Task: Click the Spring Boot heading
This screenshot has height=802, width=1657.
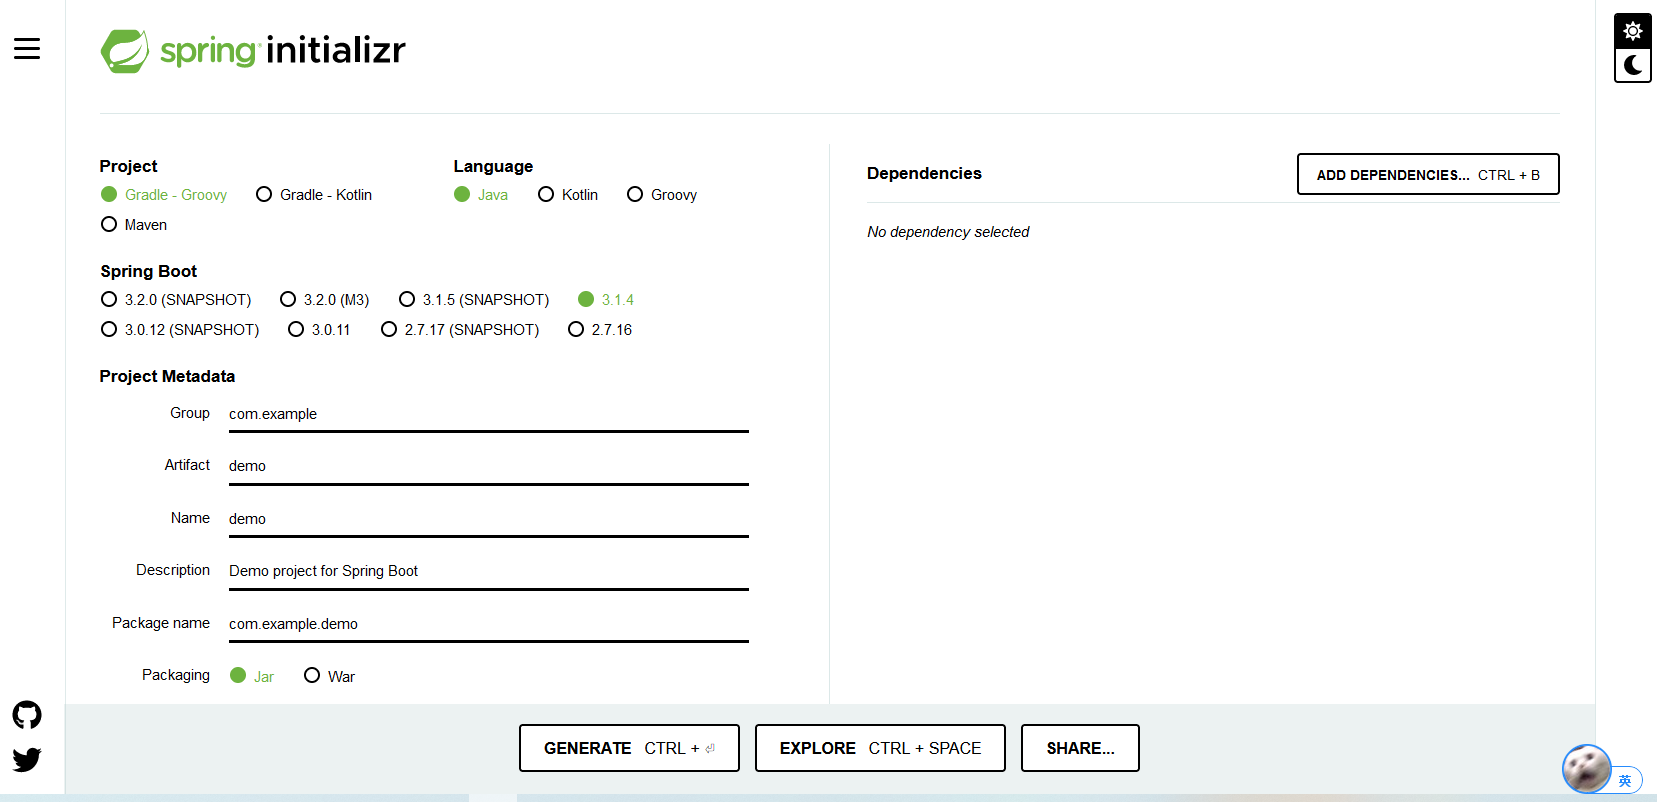Action: pos(148,271)
